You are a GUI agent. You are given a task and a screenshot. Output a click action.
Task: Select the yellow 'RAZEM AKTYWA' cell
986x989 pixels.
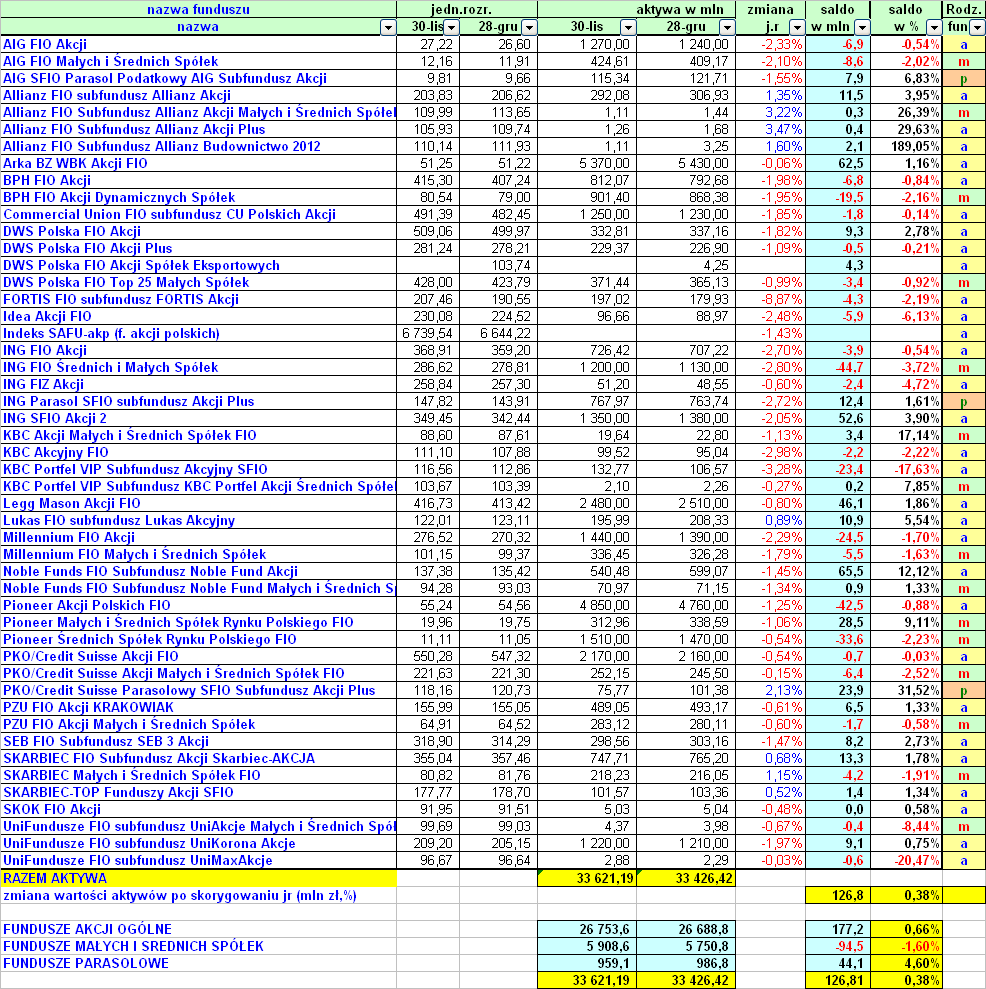click(x=198, y=878)
